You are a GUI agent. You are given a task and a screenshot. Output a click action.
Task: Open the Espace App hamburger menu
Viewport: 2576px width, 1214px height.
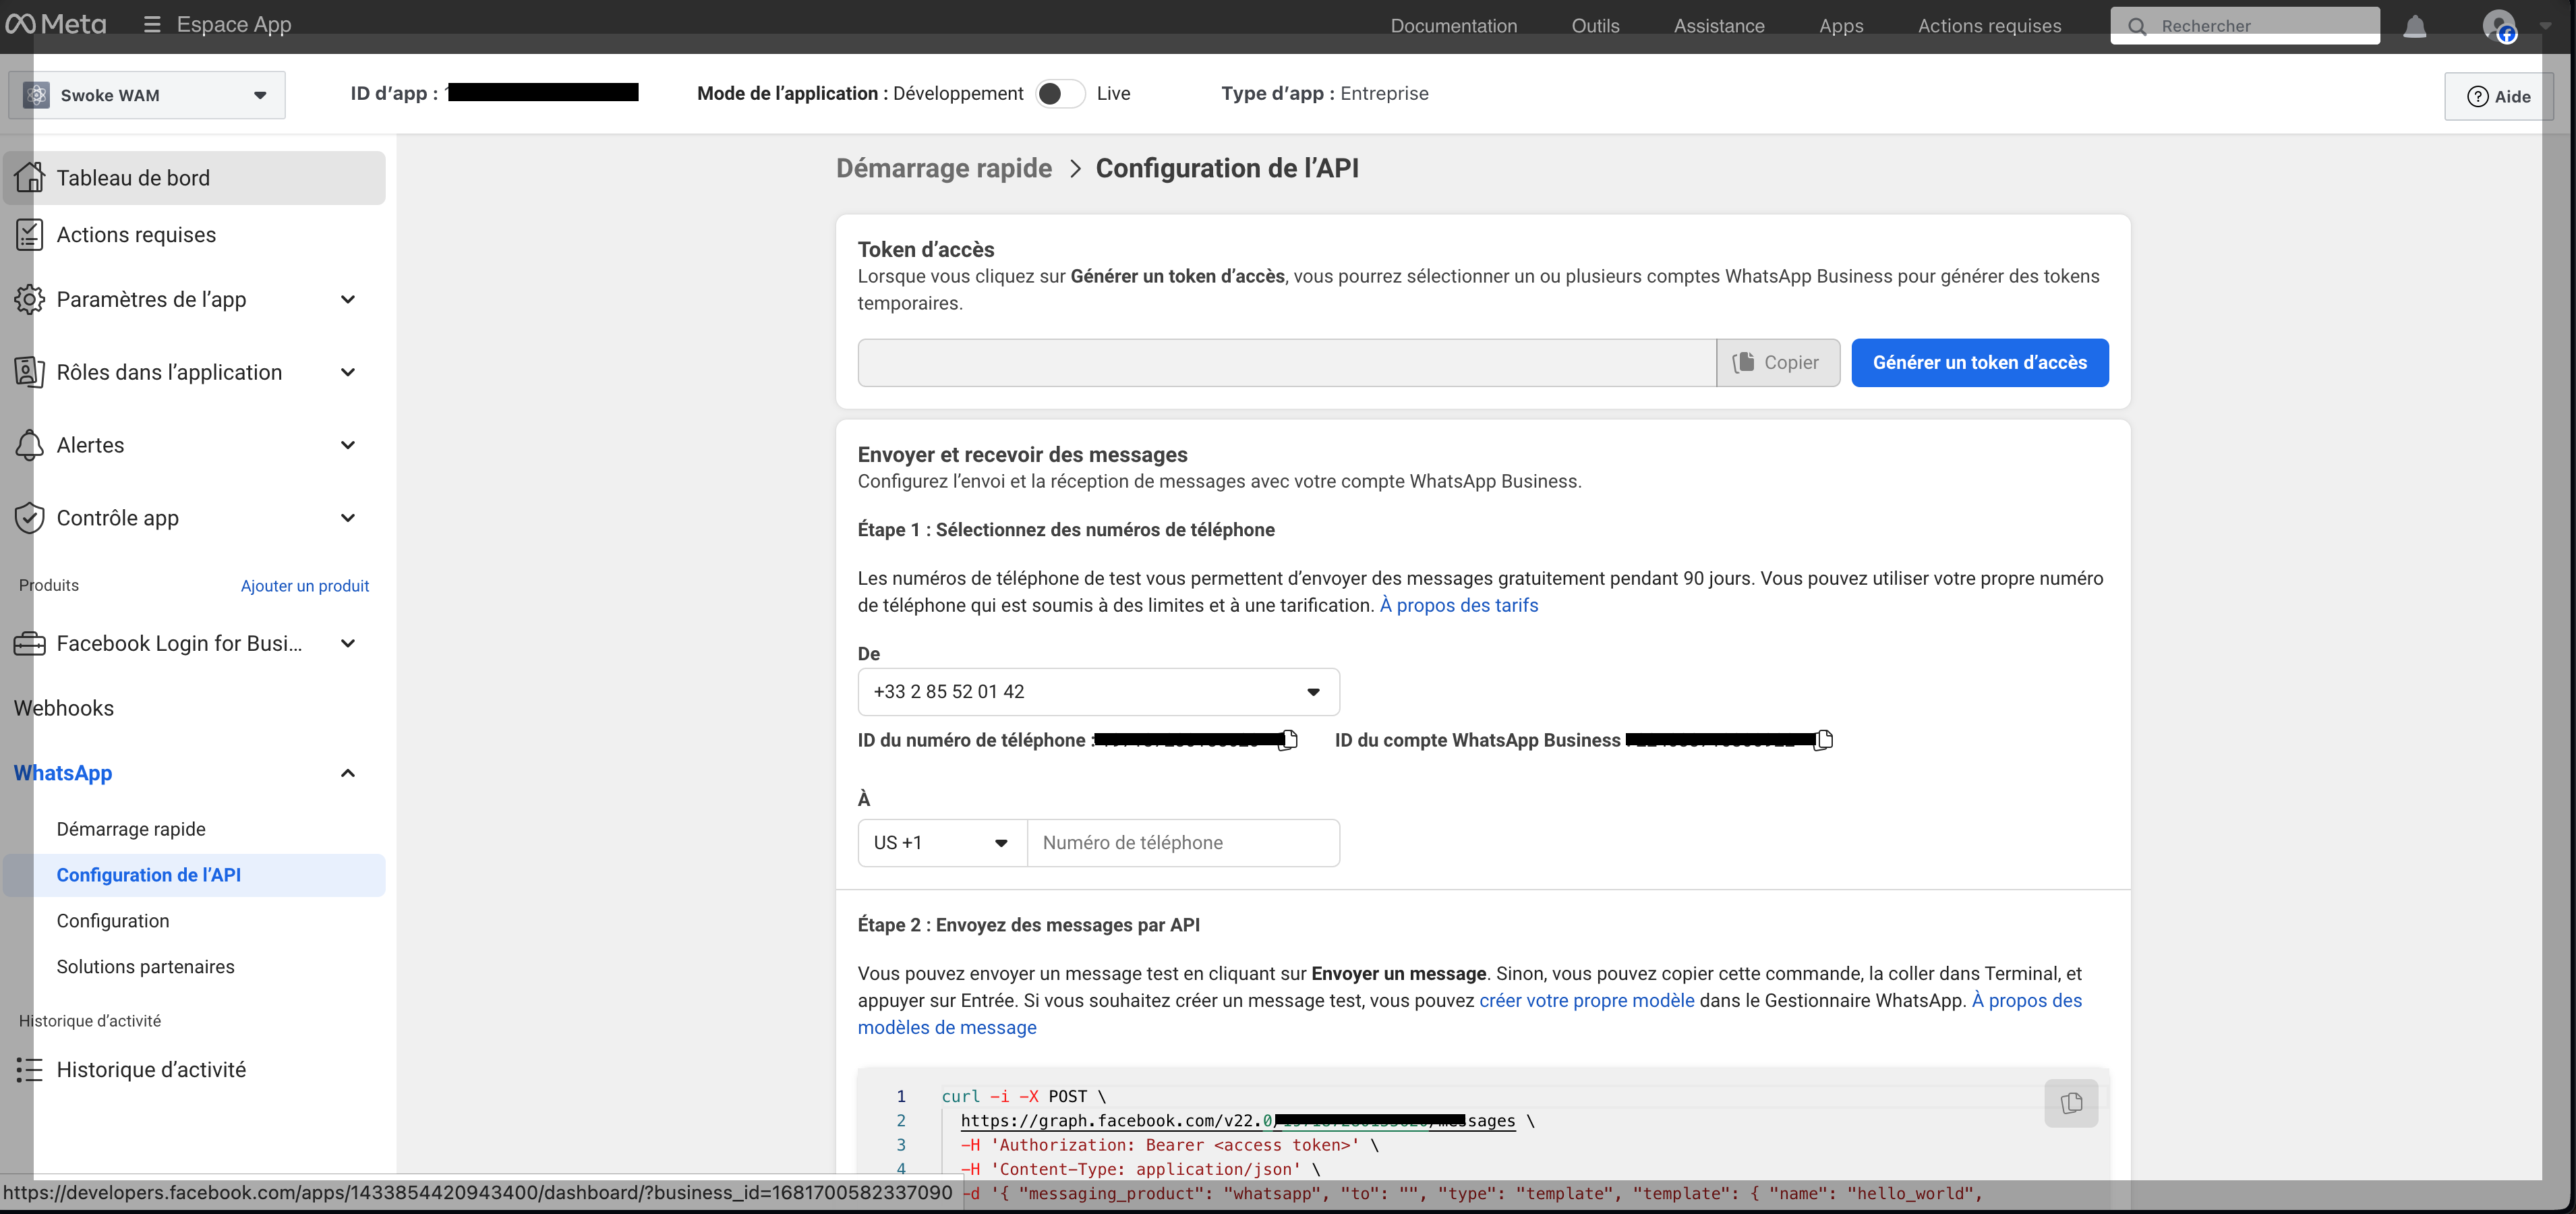pos(152,24)
